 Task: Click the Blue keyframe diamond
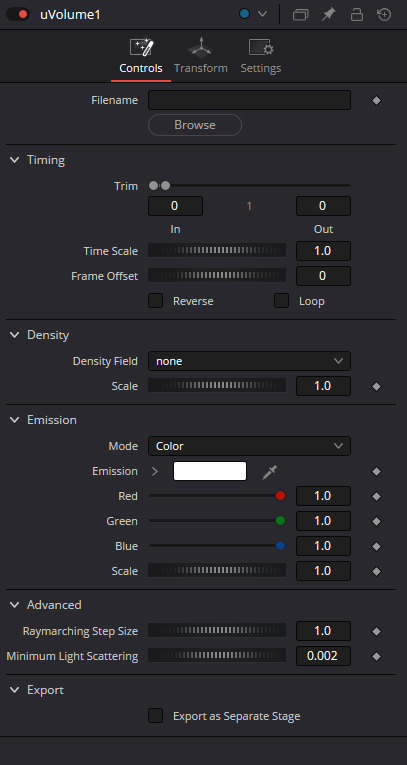click(x=376, y=546)
